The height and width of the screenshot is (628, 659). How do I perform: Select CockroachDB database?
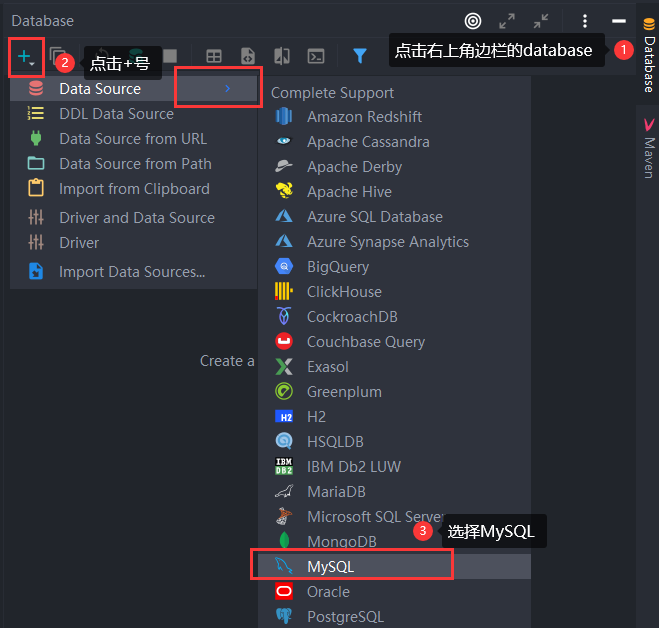[x=395, y=317]
